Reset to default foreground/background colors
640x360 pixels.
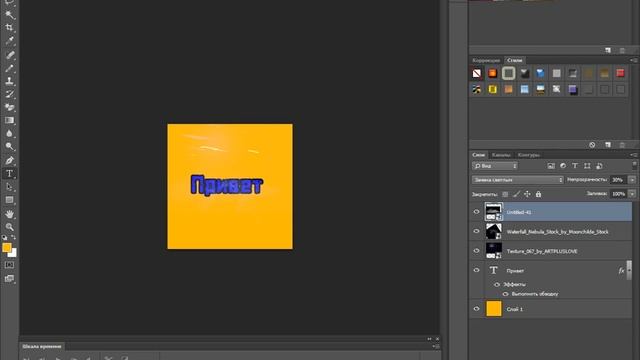pos(4,237)
